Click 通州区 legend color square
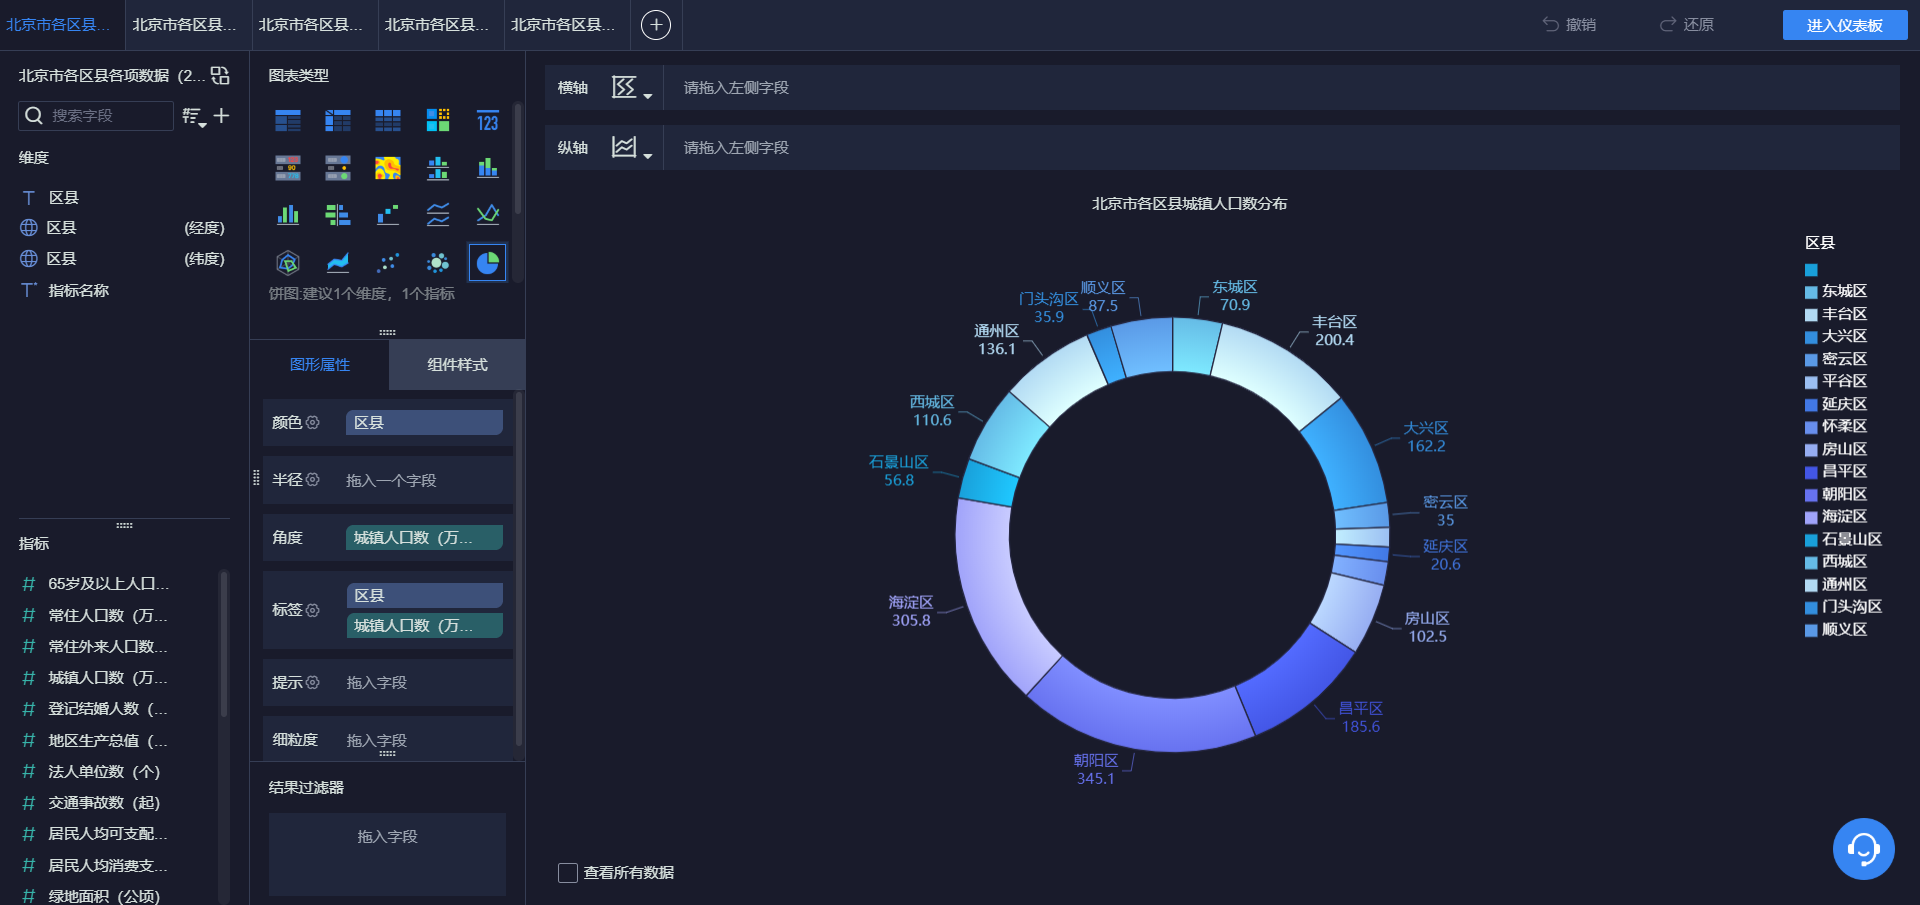The image size is (1920, 905). (1811, 585)
